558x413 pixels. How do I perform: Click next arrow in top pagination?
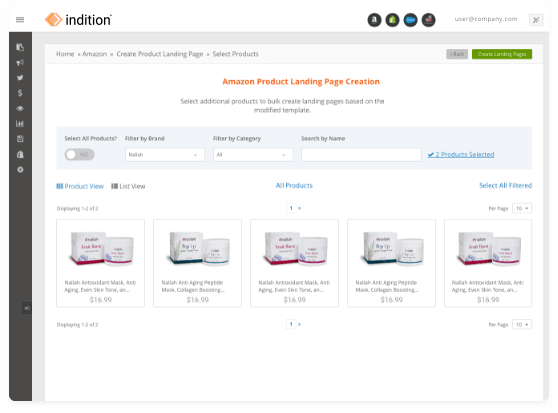[299, 208]
